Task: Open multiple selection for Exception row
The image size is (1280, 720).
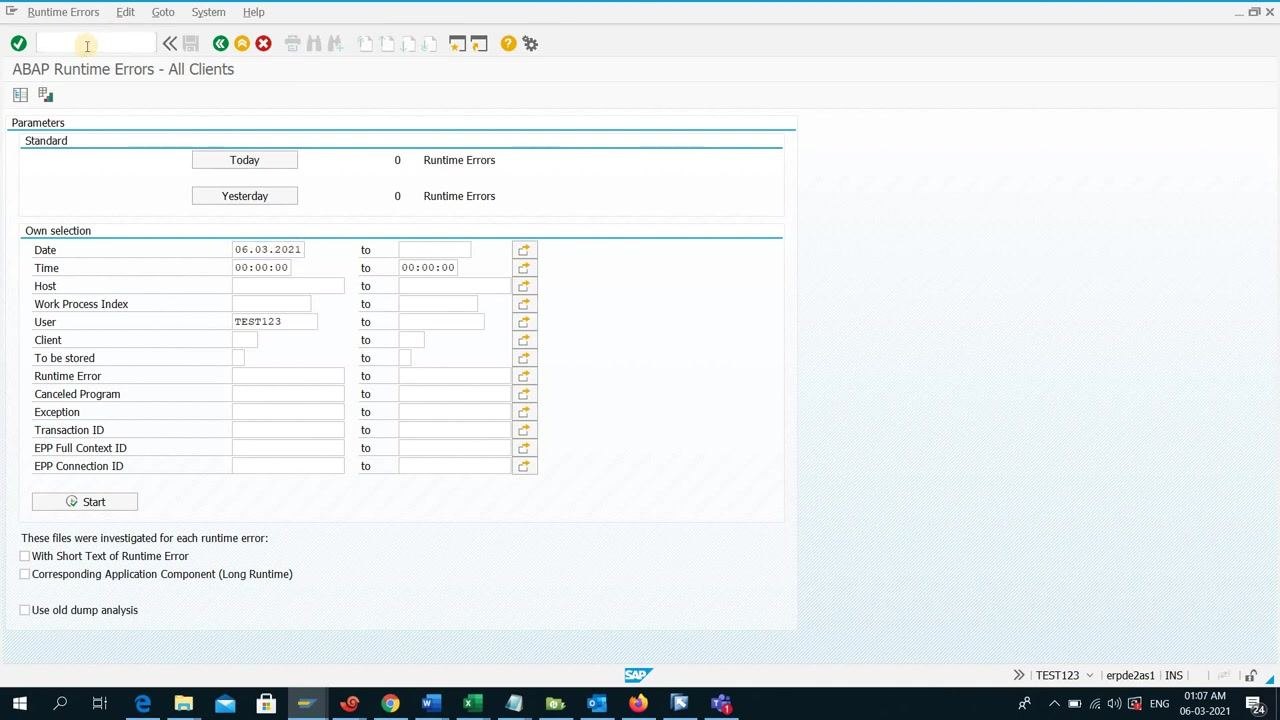Action: coord(524,412)
